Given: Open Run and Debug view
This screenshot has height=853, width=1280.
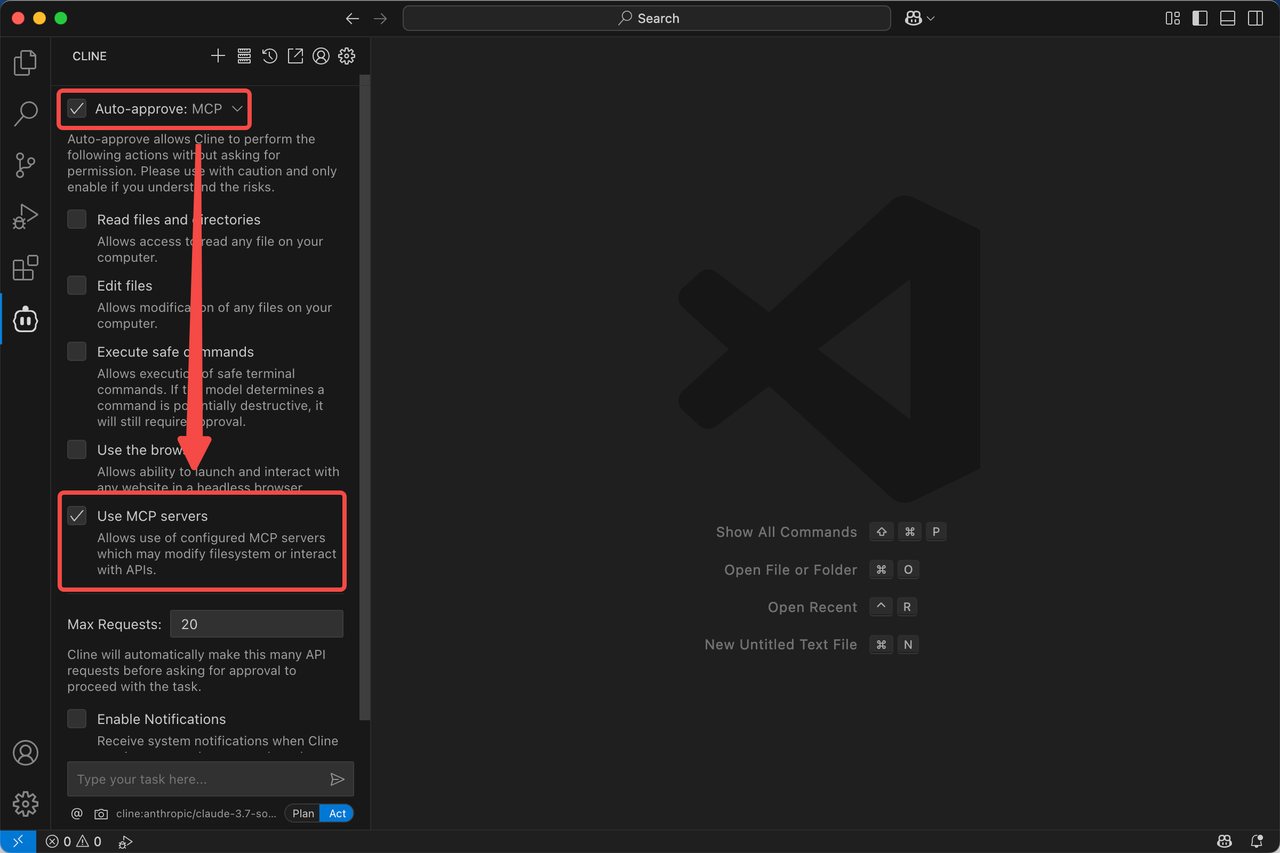Looking at the screenshot, I should coord(25,216).
